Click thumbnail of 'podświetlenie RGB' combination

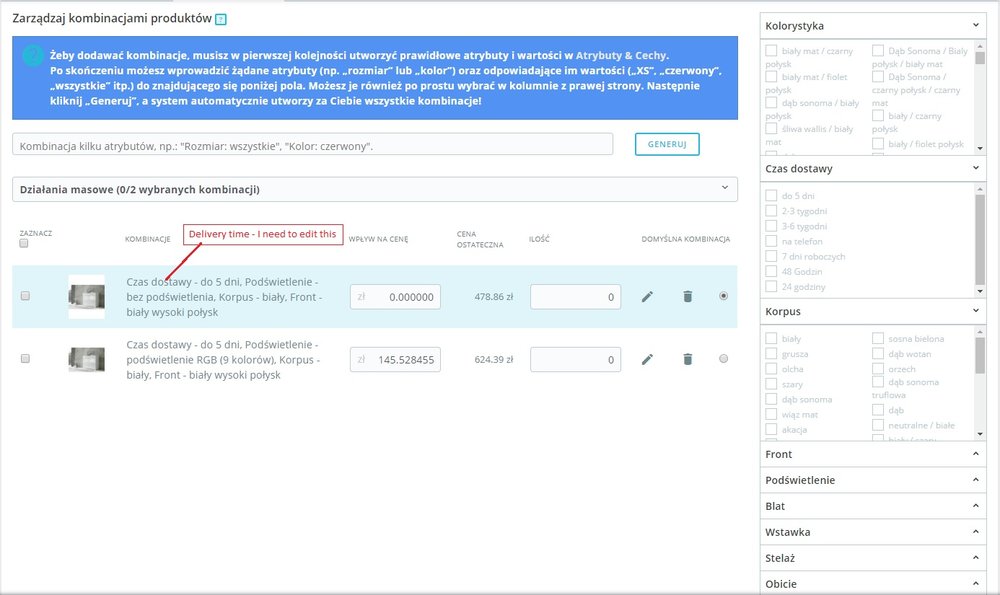(x=87, y=359)
